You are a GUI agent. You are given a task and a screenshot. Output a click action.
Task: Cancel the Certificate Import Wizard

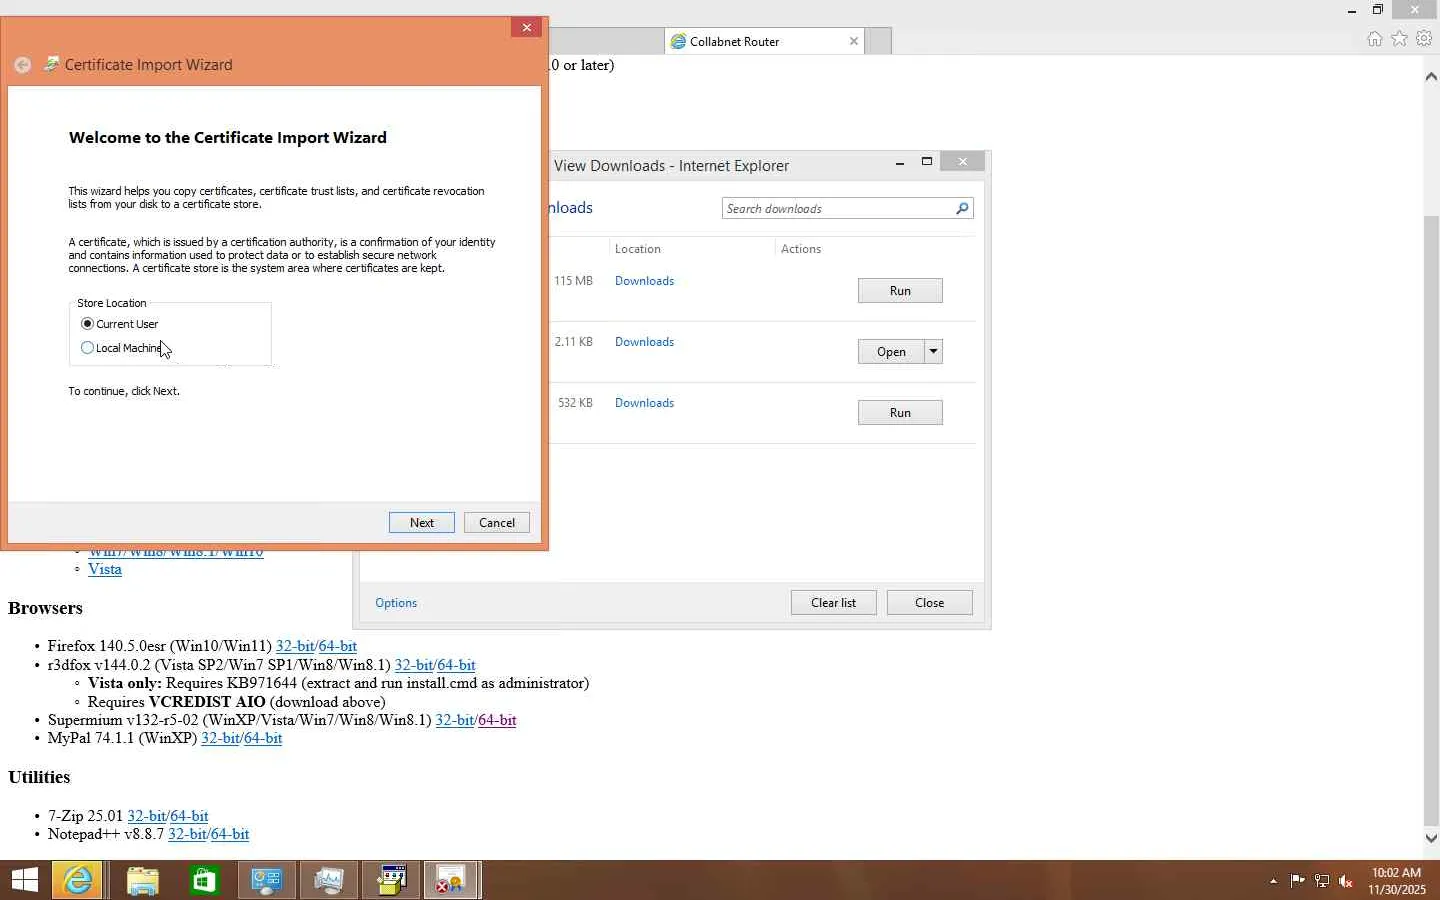(497, 523)
